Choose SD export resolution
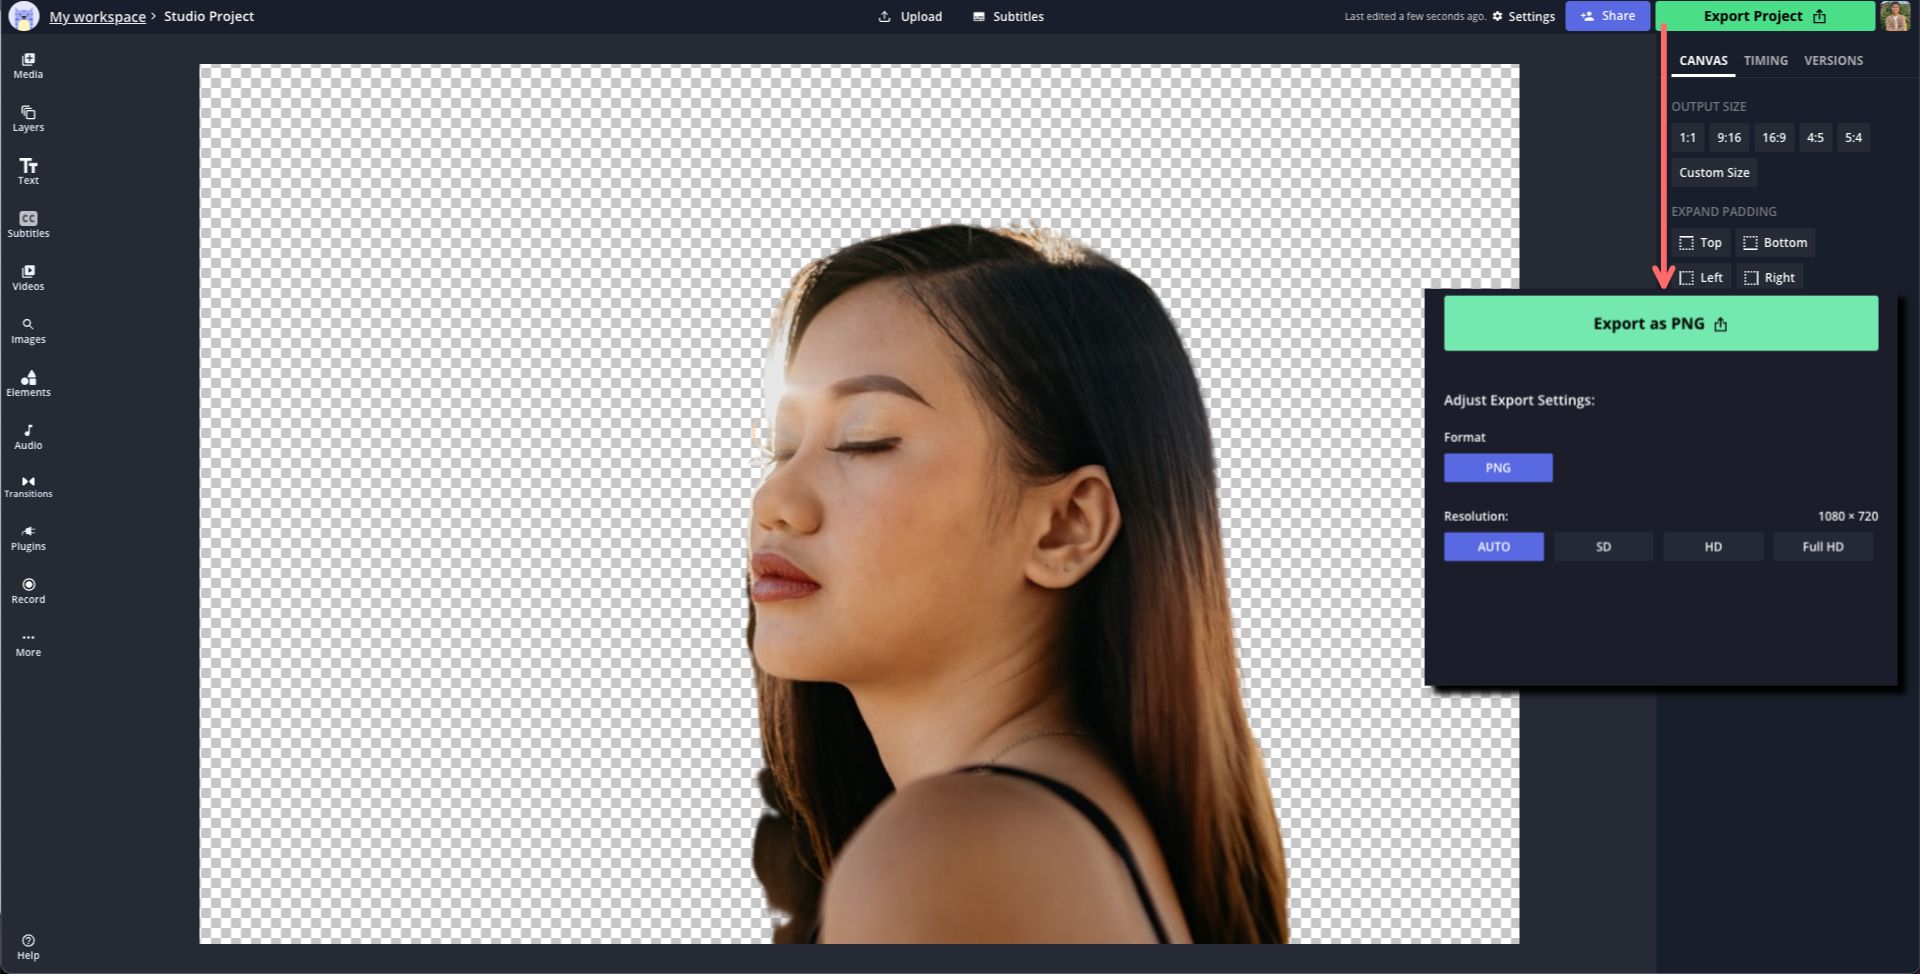Viewport: 1920px width, 974px height. [1603, 547]
